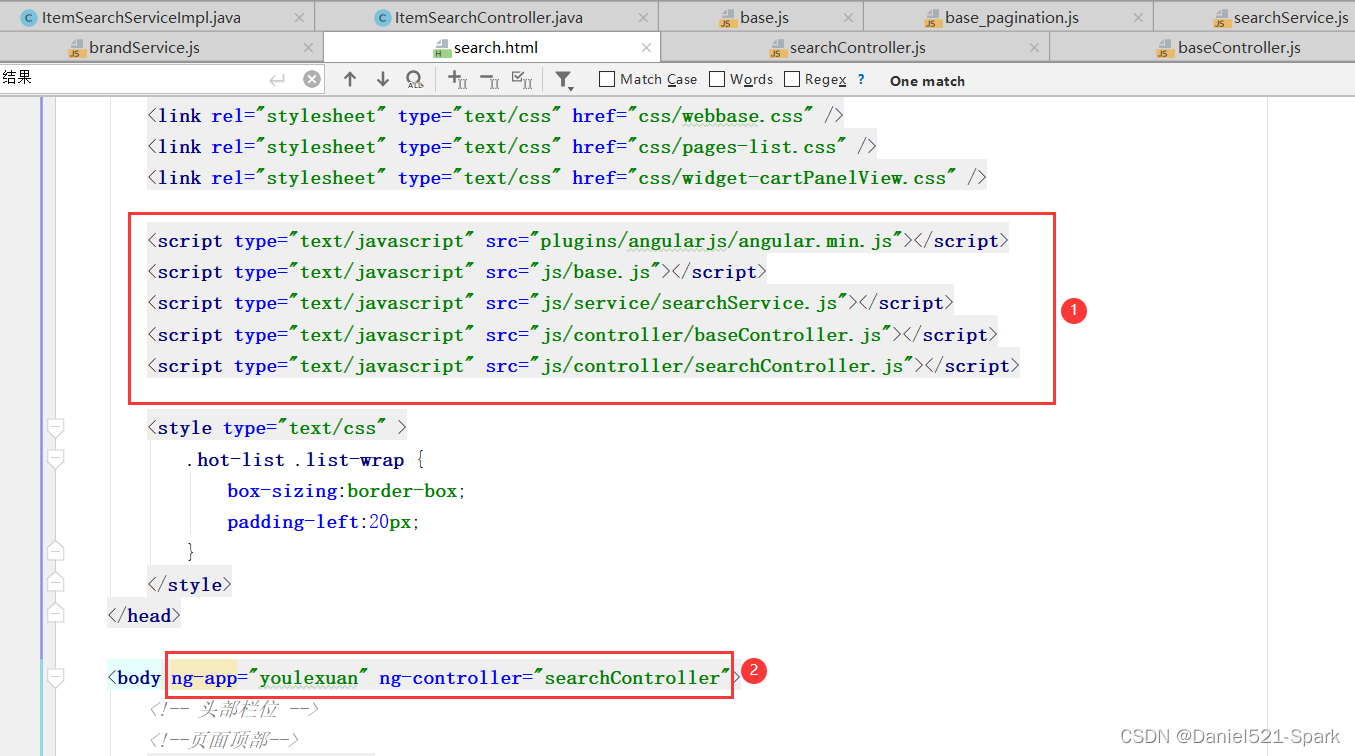Image resolution: width=1355 pixels, height=756 pixels.
Task: Toggle the Words checkbox
Action: [x=717, y=79]
